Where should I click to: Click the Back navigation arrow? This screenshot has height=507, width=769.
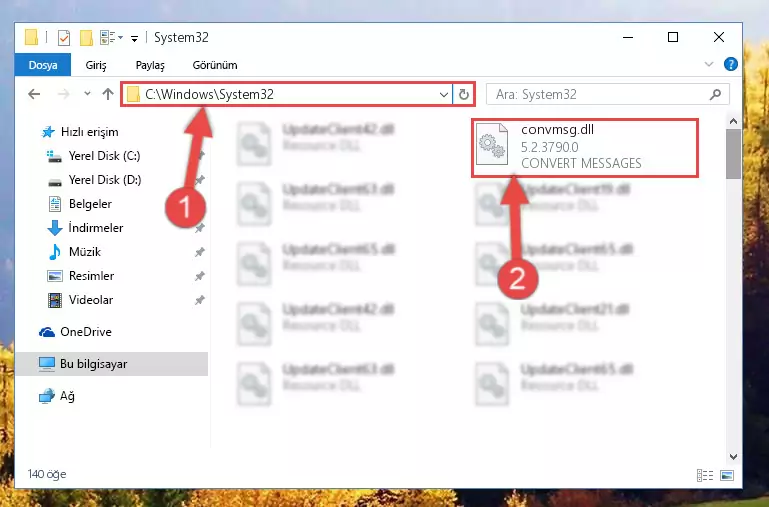(x=34, y=94)
